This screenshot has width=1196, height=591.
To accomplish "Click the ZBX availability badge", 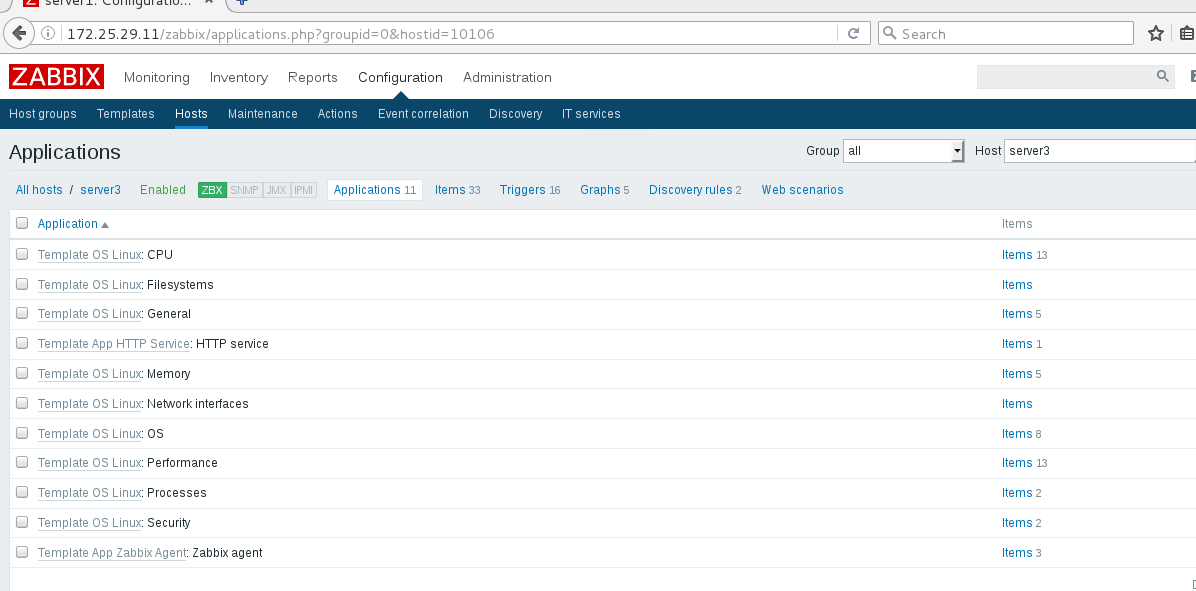I will point(212,190).
